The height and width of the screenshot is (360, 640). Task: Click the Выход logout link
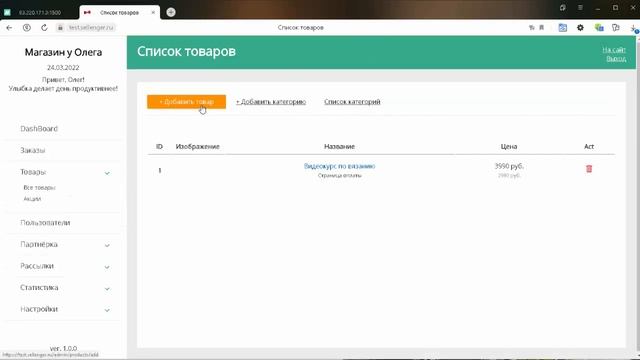616,59
